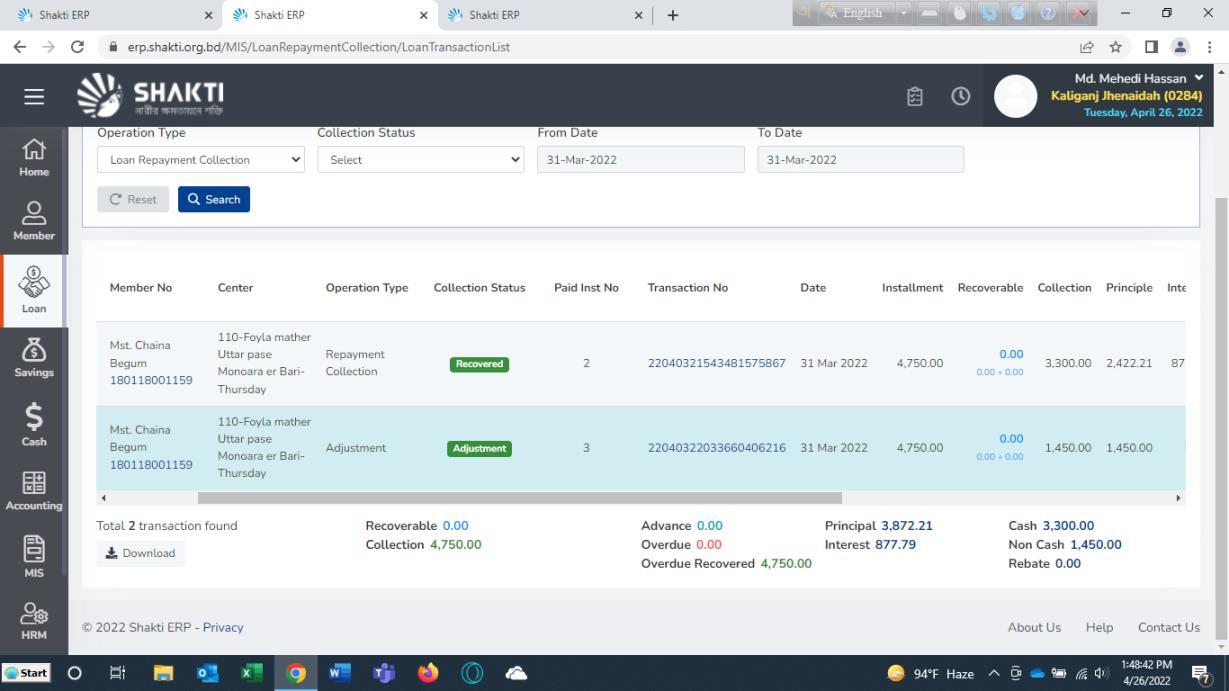Open the Collection Status dropdown
The width and height of the screenshot is (1229, 691).
(x=421, y=160)
